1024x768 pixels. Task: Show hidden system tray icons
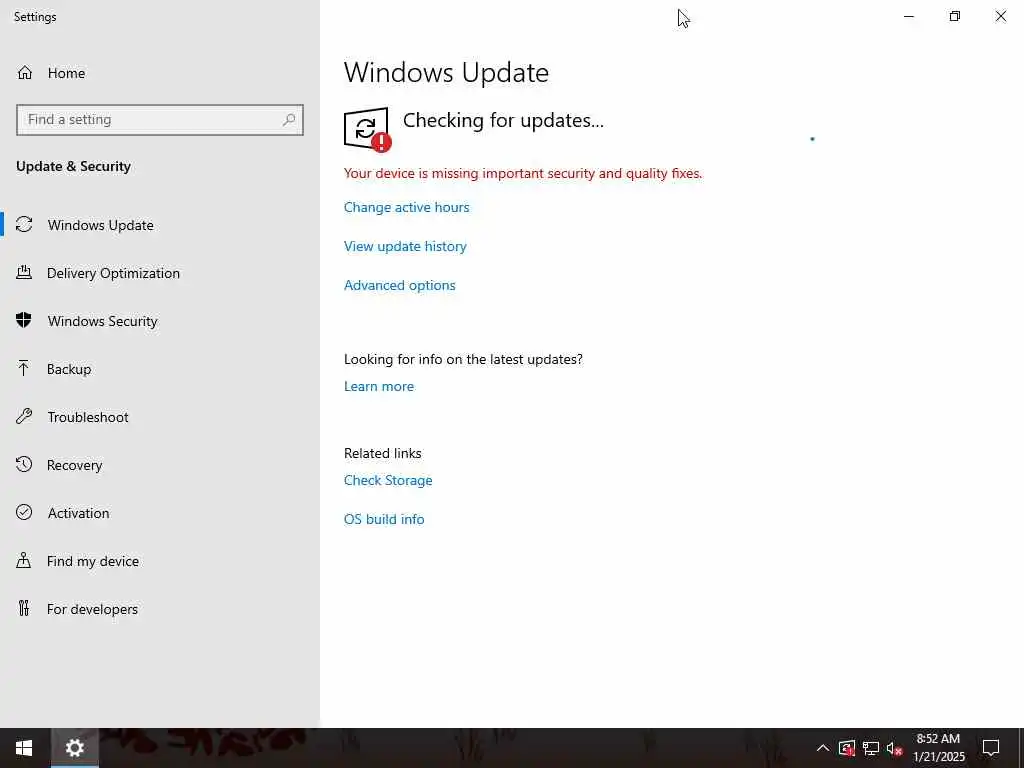click(x=823, y=748)
